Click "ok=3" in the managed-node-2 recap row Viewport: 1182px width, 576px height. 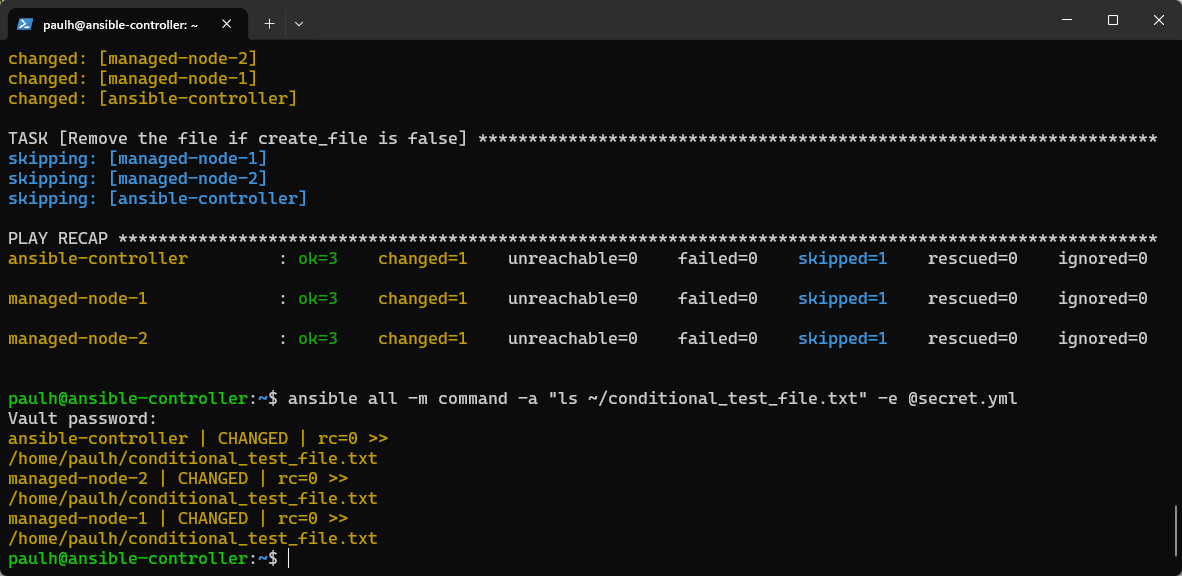[318, 339]
